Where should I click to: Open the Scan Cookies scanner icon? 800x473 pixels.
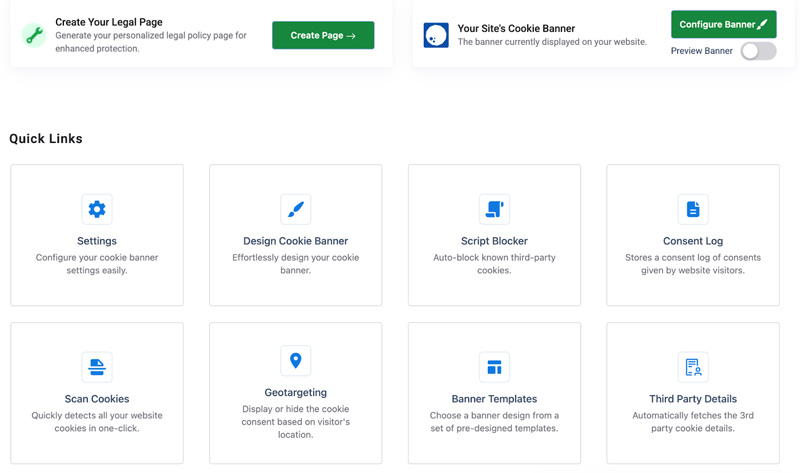[97, 367]
